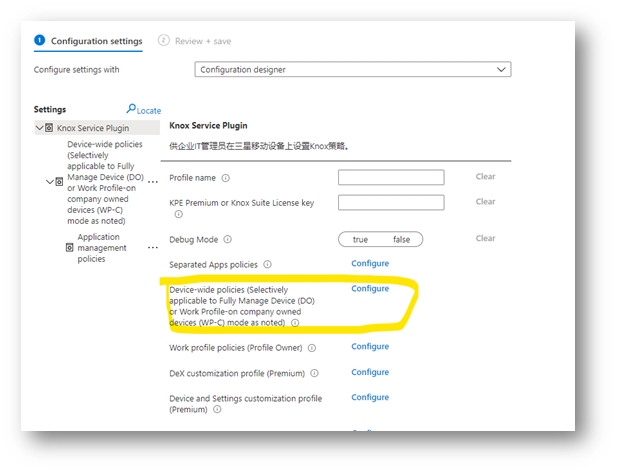Select Device-wide policies item in settings tree
Screen dimensions: 617x473
coord(105,182)
